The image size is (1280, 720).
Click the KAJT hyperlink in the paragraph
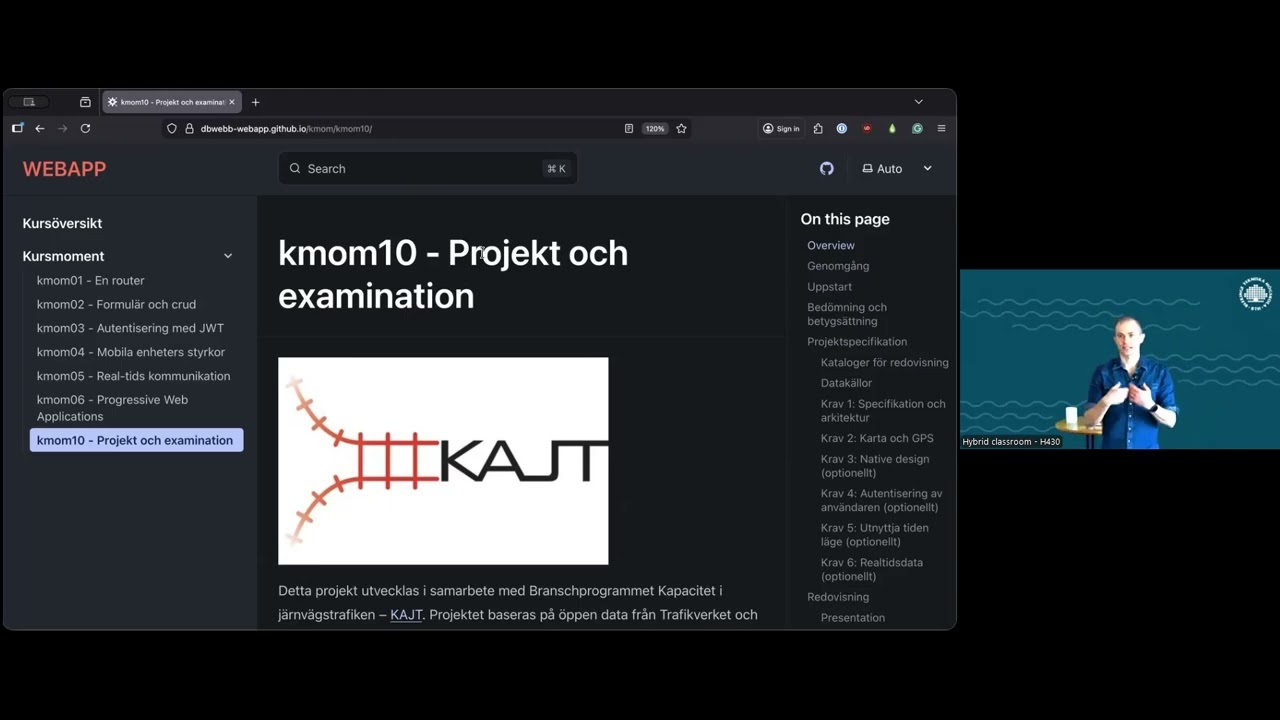pyautogui.click(x=406, y=615)
